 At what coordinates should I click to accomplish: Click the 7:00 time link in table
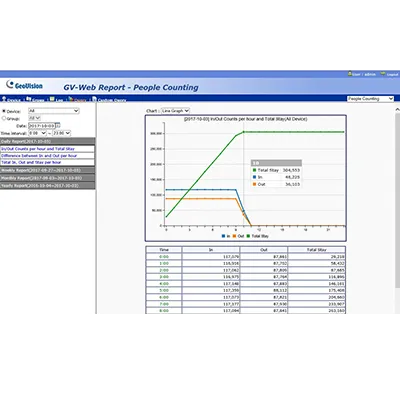(164, 304)
